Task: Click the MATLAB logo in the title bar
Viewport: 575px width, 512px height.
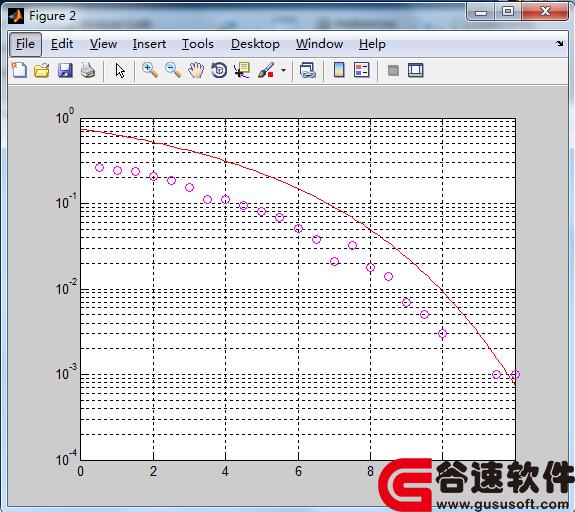Action: coord(16,16)
